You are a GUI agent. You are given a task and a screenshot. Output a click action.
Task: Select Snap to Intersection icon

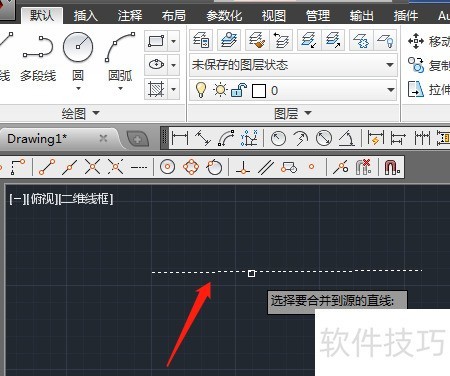(x=92, y=167)
